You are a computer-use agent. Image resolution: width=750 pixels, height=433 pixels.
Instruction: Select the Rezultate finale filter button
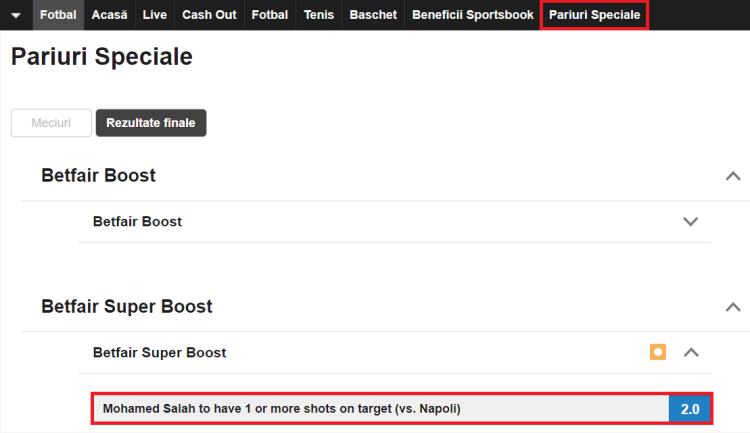coord(151,123)
